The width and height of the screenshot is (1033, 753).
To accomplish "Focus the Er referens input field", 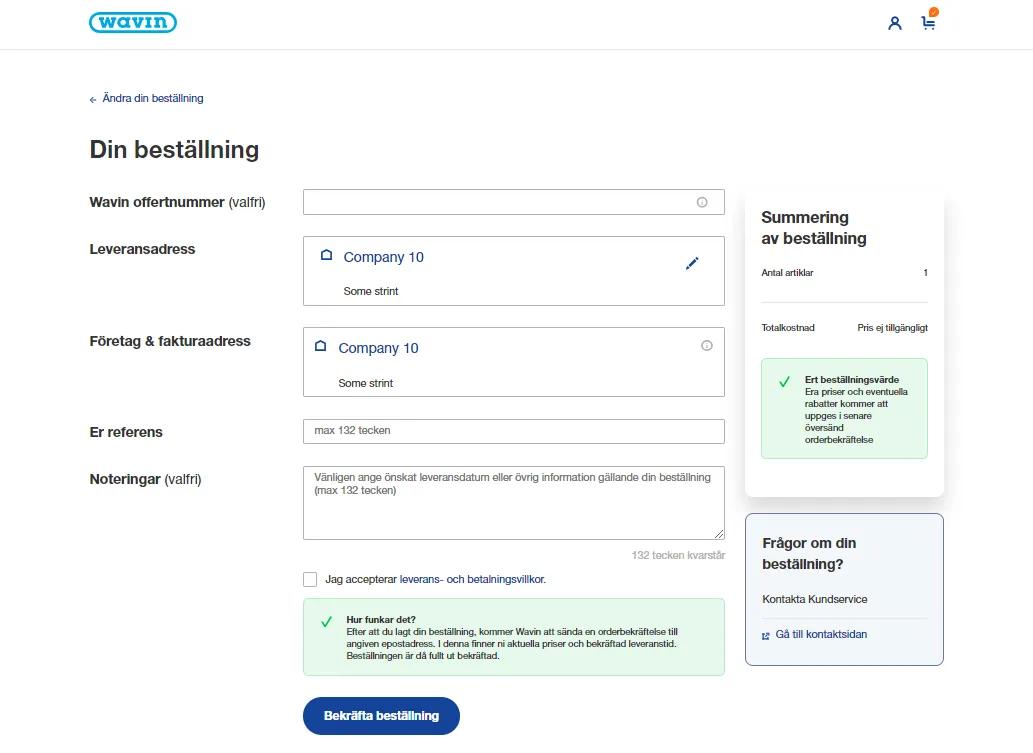I will click(x=514, y=432).
